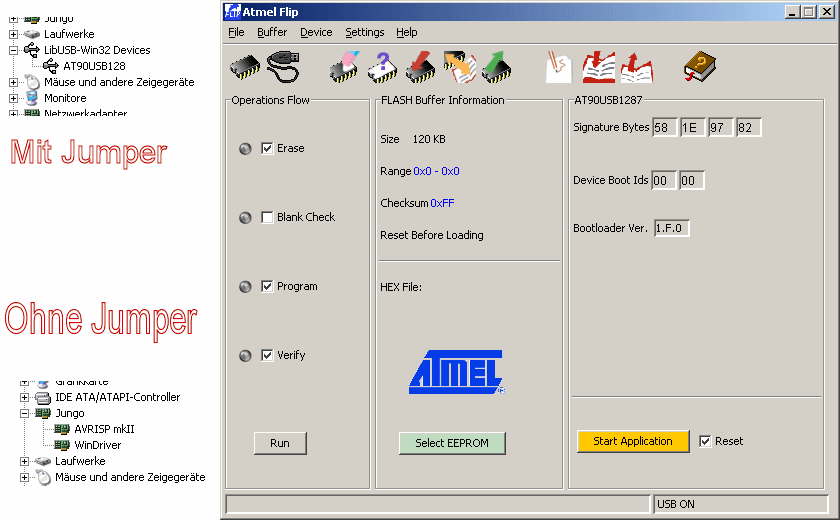Viewport: 840px width, 520px height.
Task: Select the IDE ATA/ATAPI-Controller icon
Action: pos(43,397)
